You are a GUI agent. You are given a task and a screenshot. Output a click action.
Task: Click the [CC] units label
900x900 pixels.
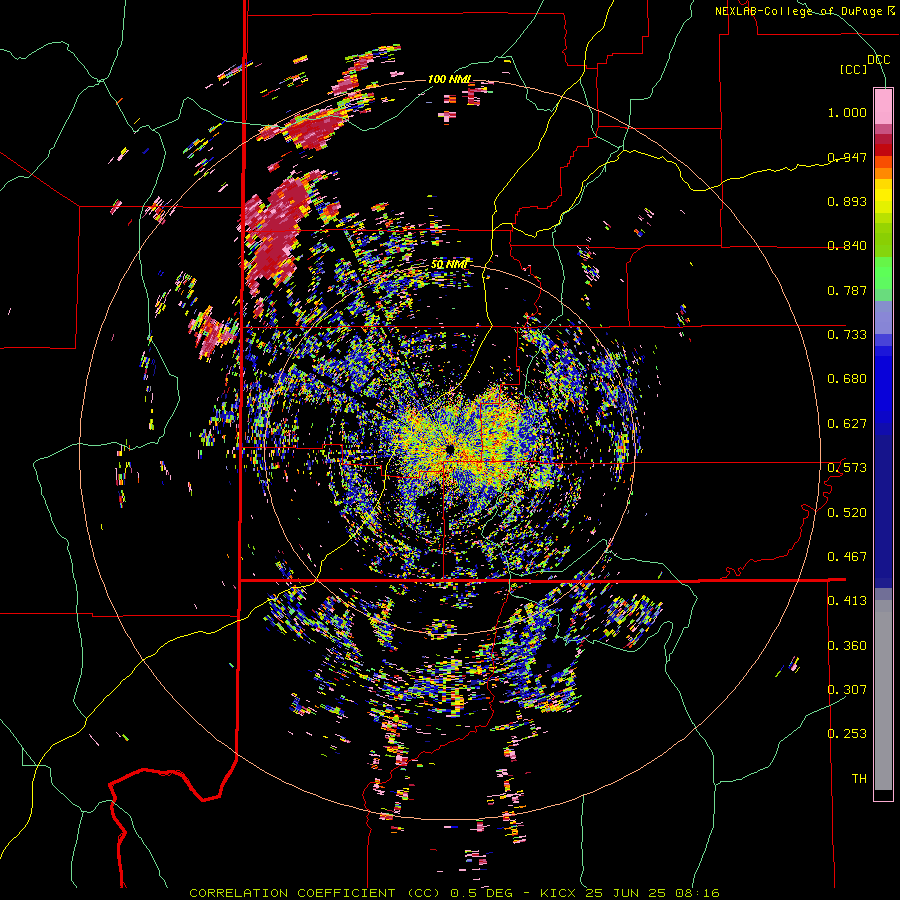pyautogui.click(x=854, y=69)
